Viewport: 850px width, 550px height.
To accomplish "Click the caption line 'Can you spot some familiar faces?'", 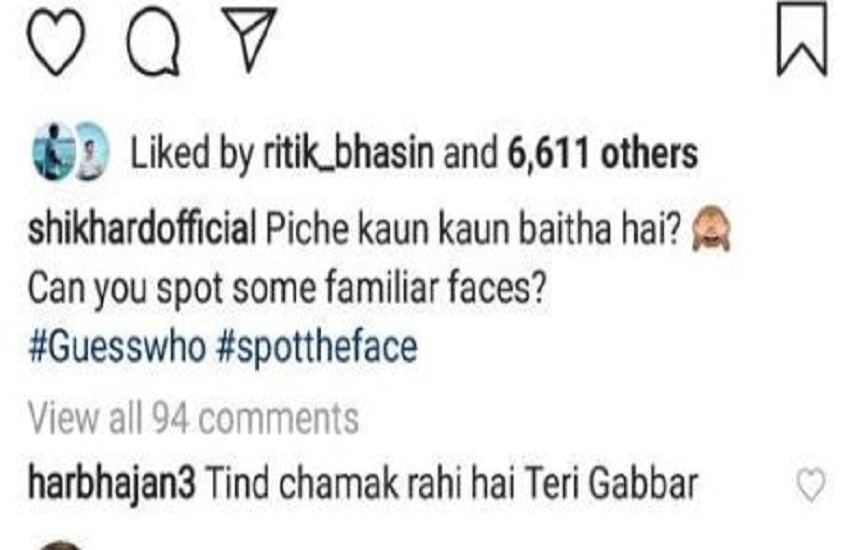I will click(285, 291).
